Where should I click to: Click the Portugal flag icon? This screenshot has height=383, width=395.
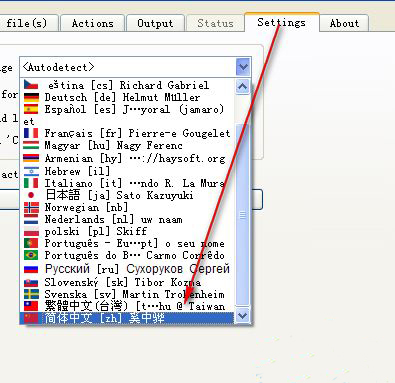pos(31,243)
